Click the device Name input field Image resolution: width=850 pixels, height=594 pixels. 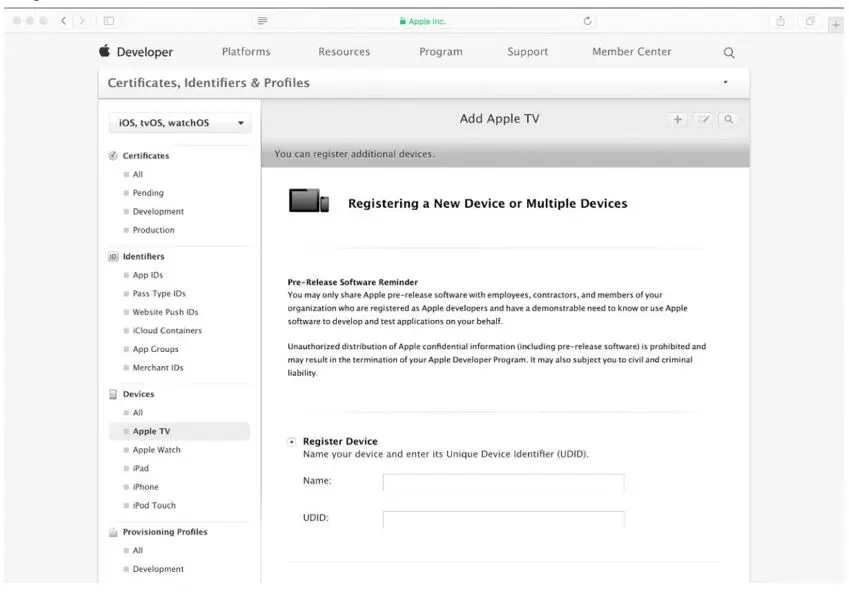[x=504, y=482]
